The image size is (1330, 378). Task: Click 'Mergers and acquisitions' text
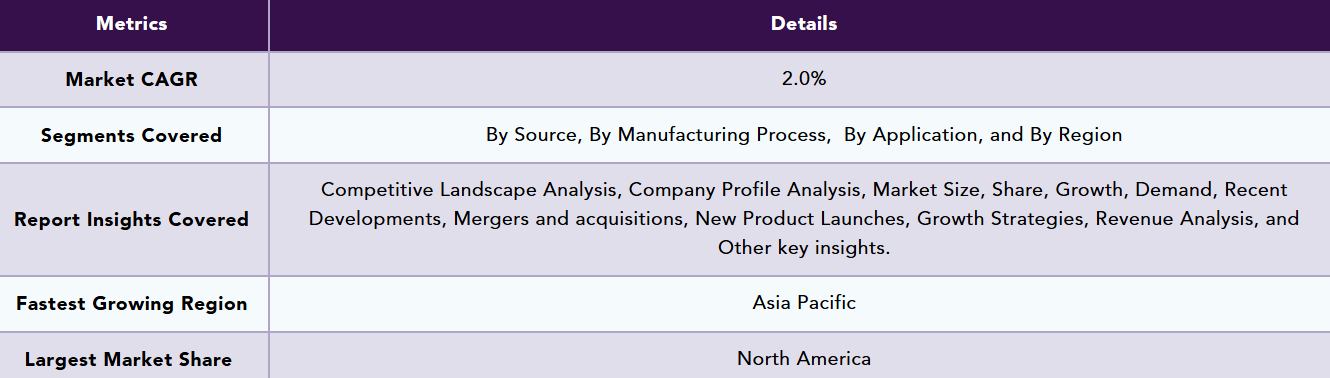566,218
